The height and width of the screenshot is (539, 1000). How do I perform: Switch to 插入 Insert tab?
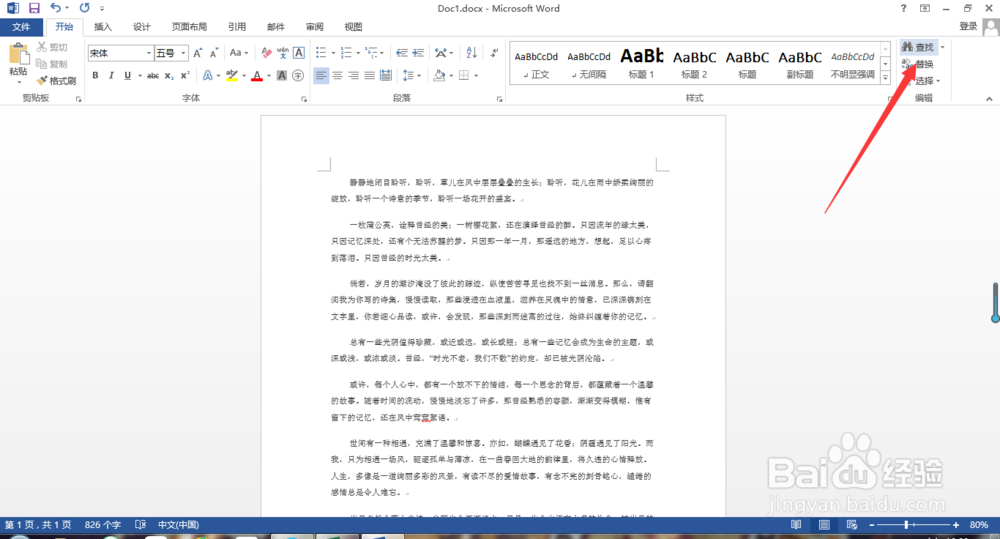(103, 27)
